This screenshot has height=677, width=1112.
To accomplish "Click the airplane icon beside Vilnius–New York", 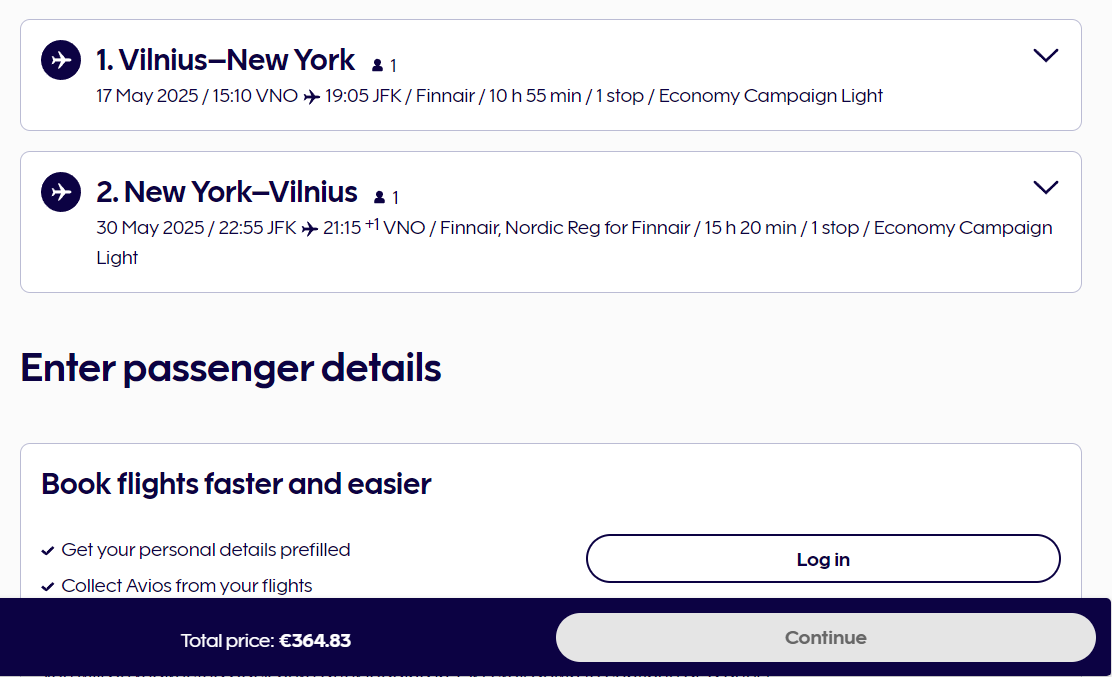I will 61,60.
